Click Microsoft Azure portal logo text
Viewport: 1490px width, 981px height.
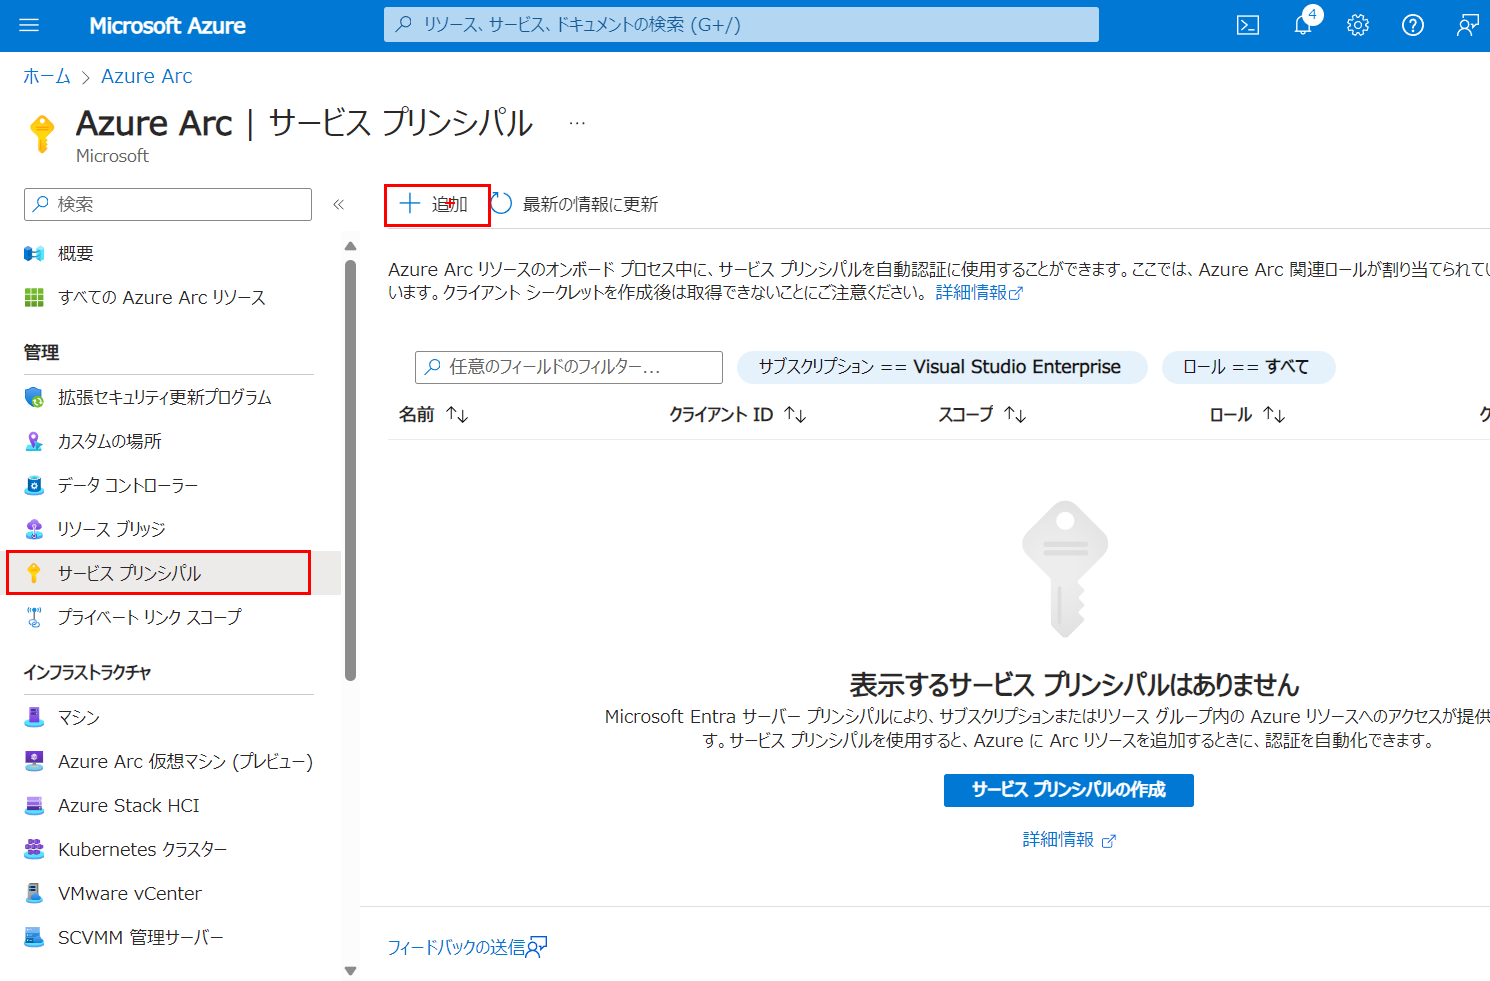coord(167,26)
